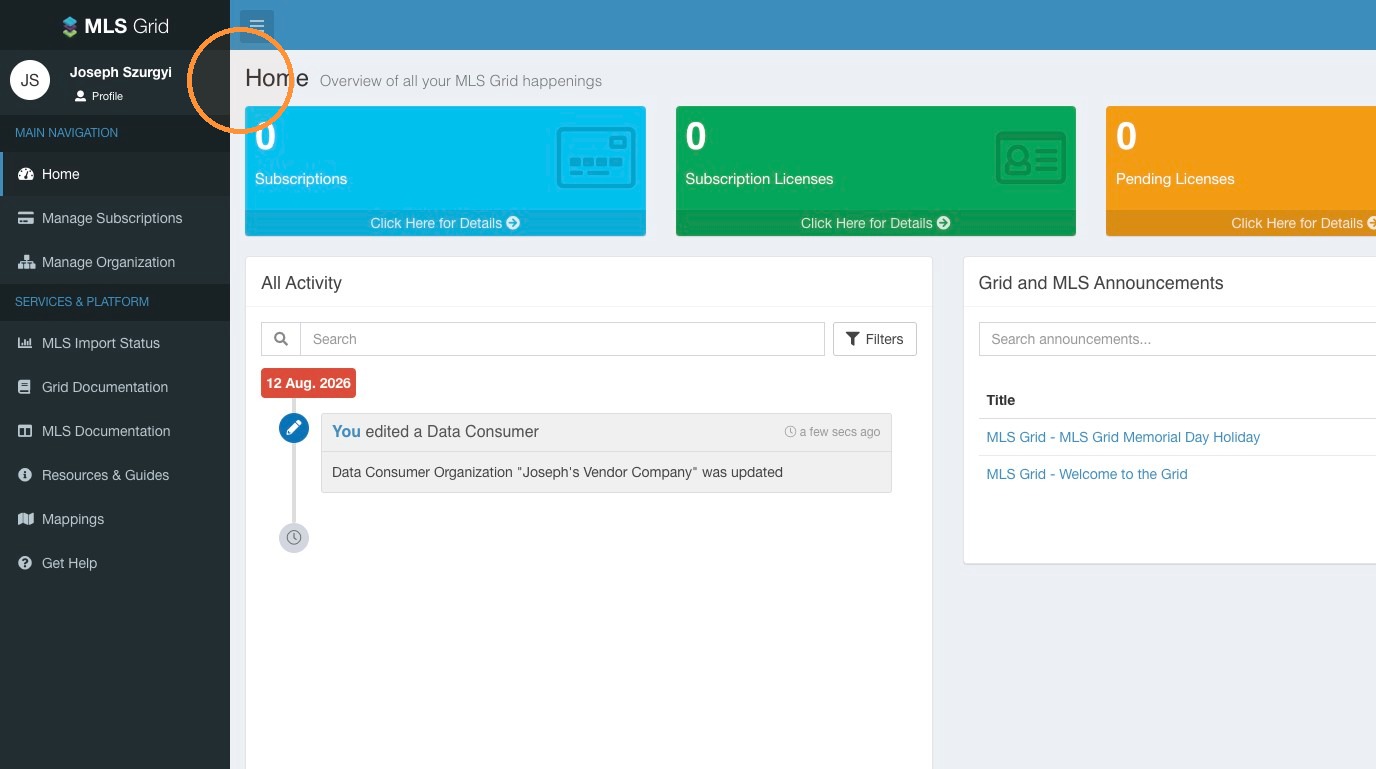Open Get Help
Screen dimensions: 1376x769
point(115,563)
